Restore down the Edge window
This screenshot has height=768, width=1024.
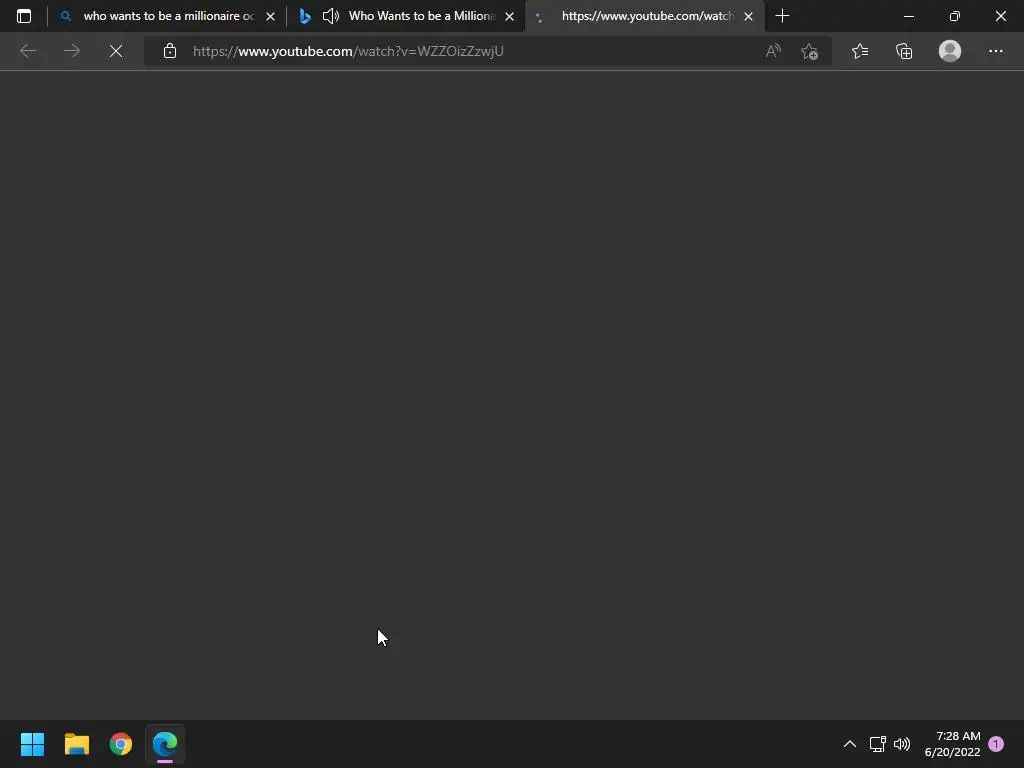pos(955,16)
